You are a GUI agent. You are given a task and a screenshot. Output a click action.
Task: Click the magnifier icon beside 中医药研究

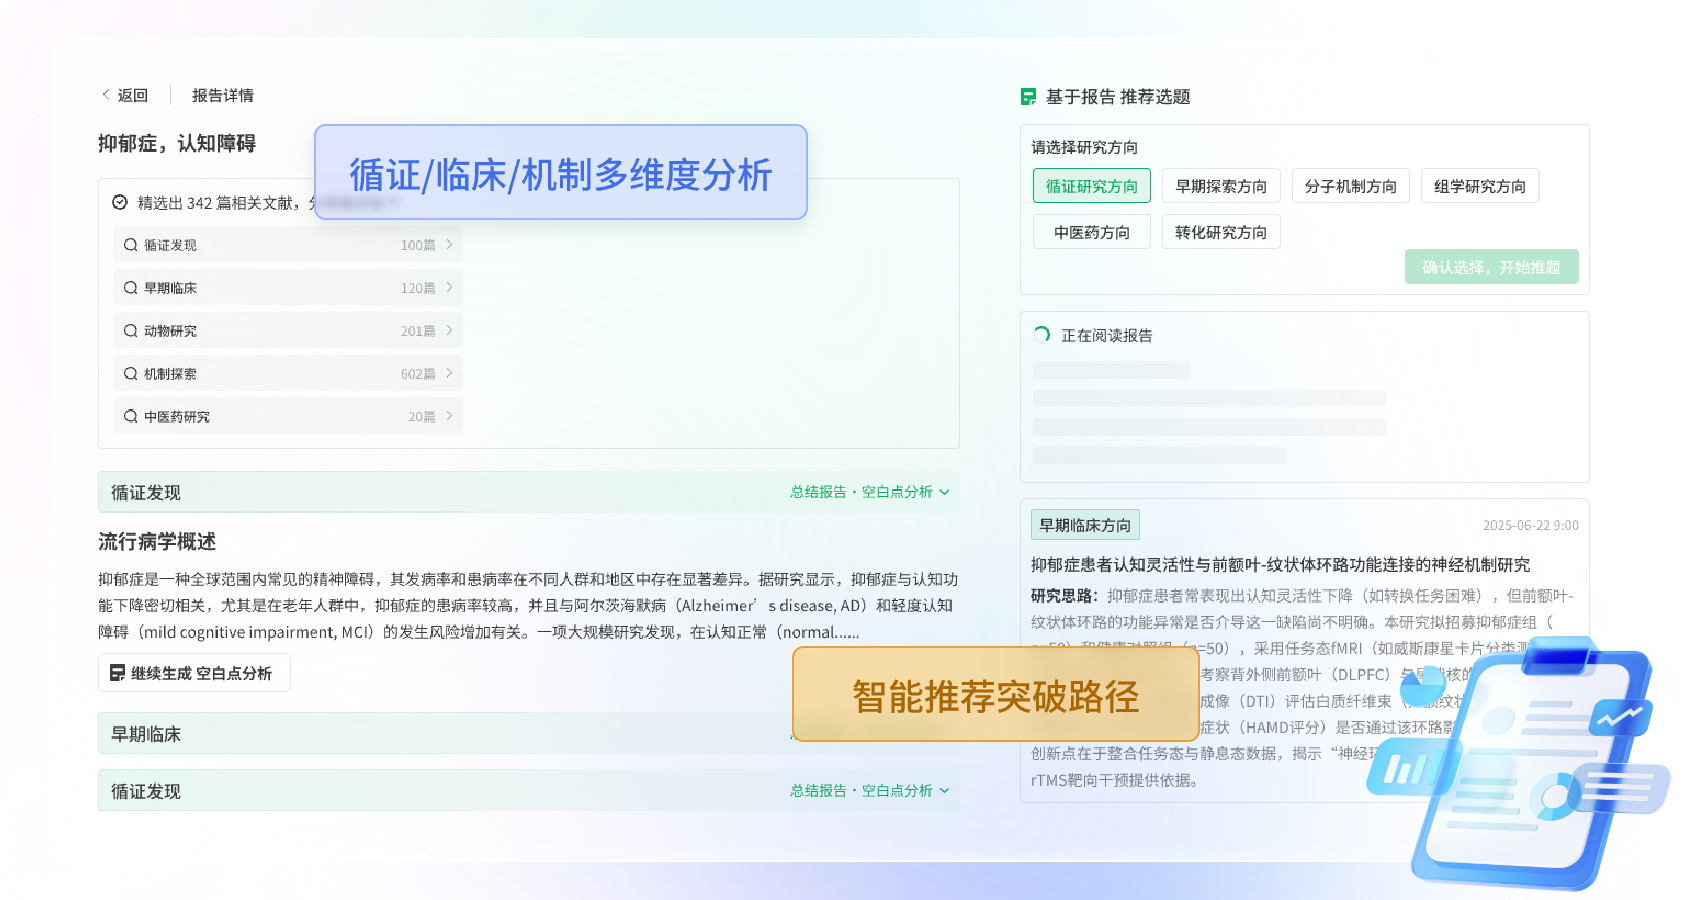[x=130, y=416]
